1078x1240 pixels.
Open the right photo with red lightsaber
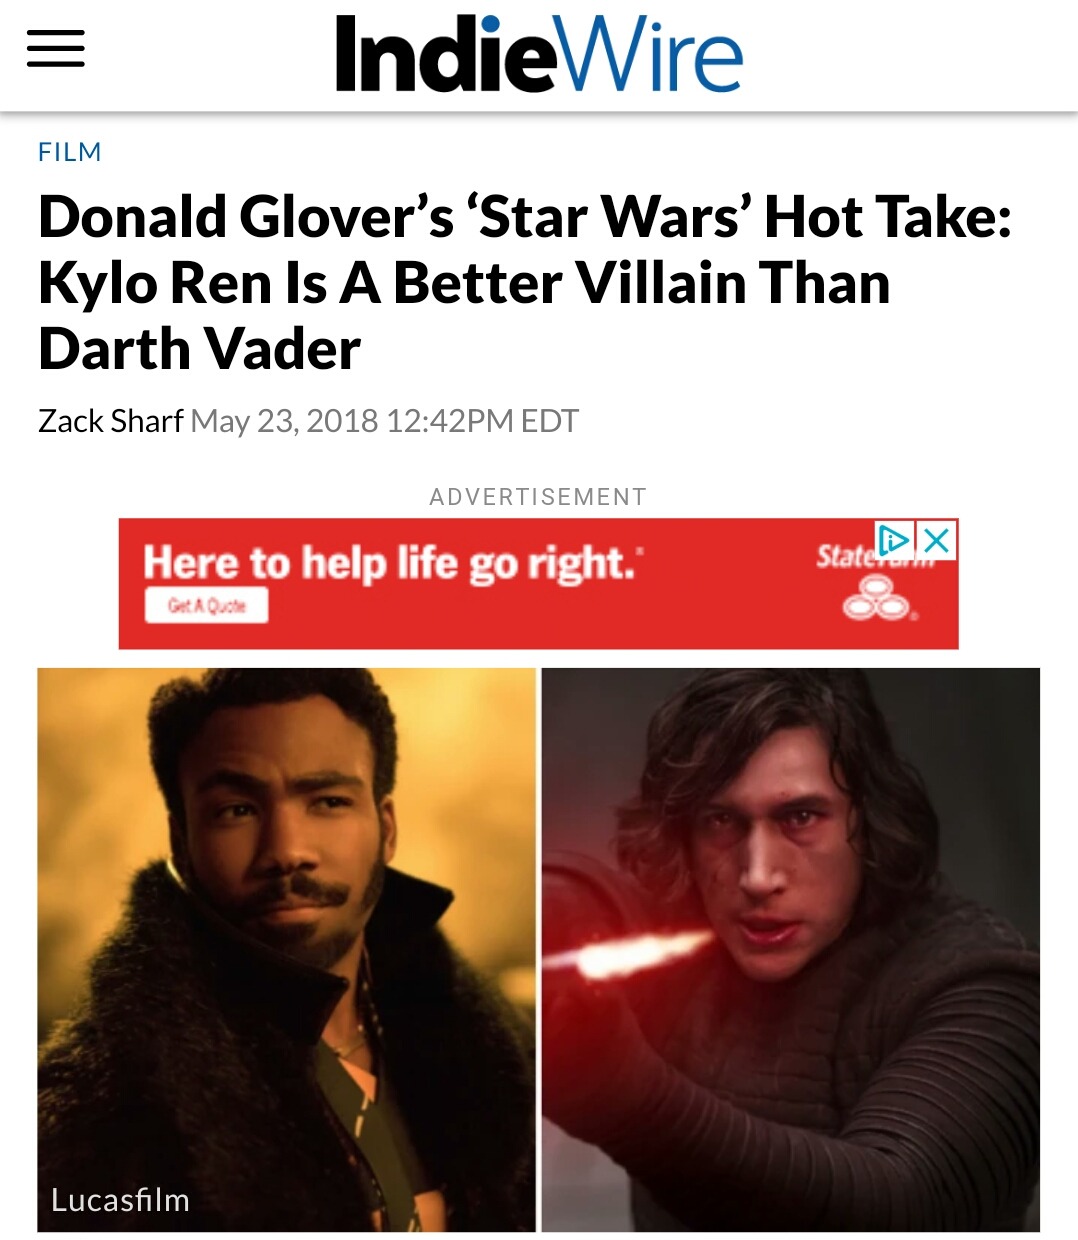point(791,950)
